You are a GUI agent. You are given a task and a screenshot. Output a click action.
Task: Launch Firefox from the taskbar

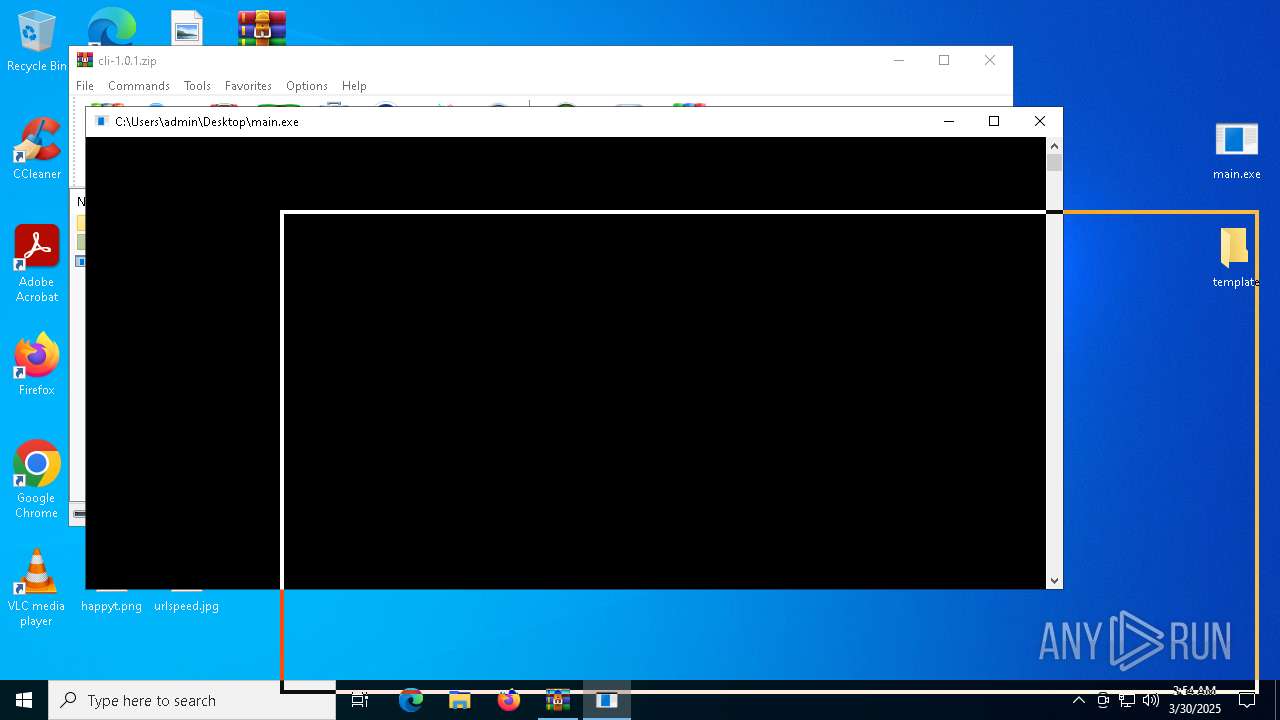[x=509, y=700]
